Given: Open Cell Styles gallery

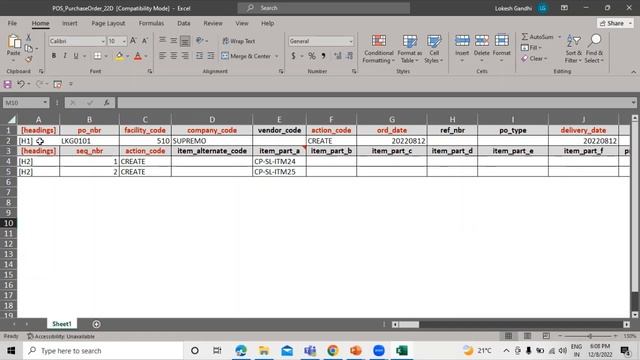Looking at the screenshot, I should (x=434, y=49).
